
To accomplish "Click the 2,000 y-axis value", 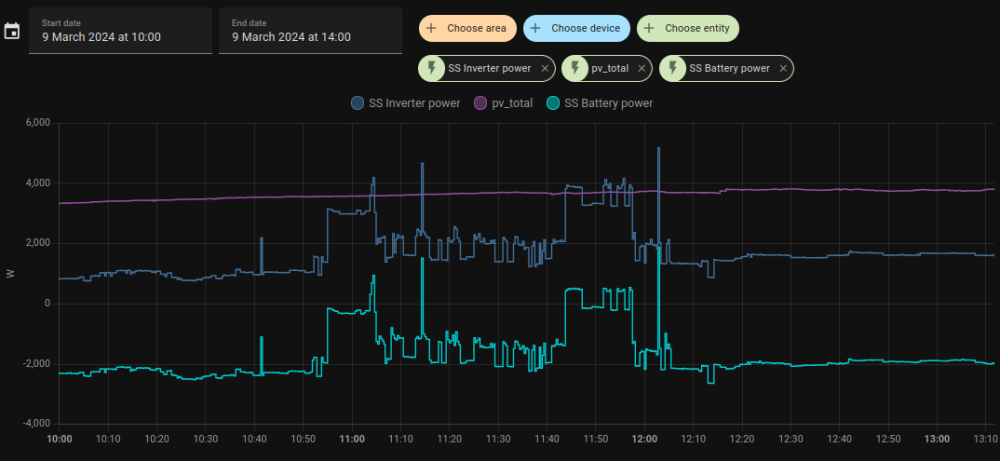I will pyautogui.click(x=40, y=243).
